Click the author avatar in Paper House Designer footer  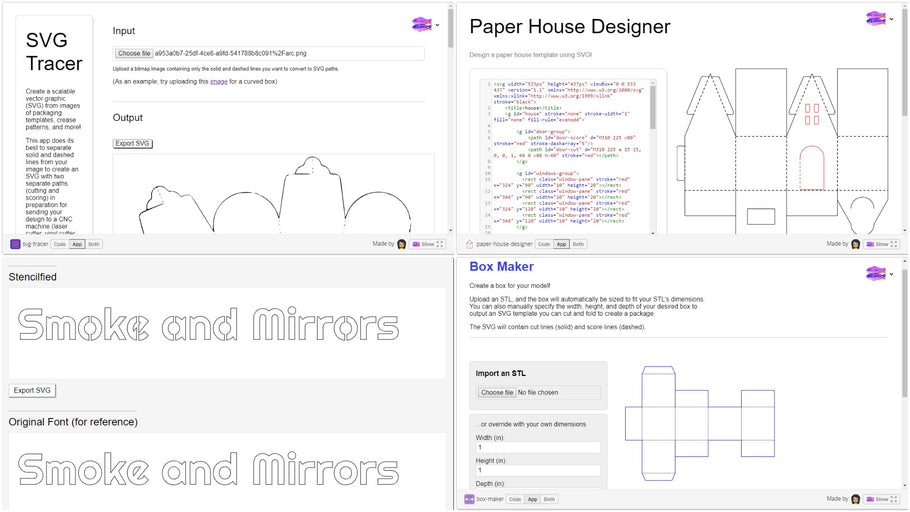coord(857,244)
